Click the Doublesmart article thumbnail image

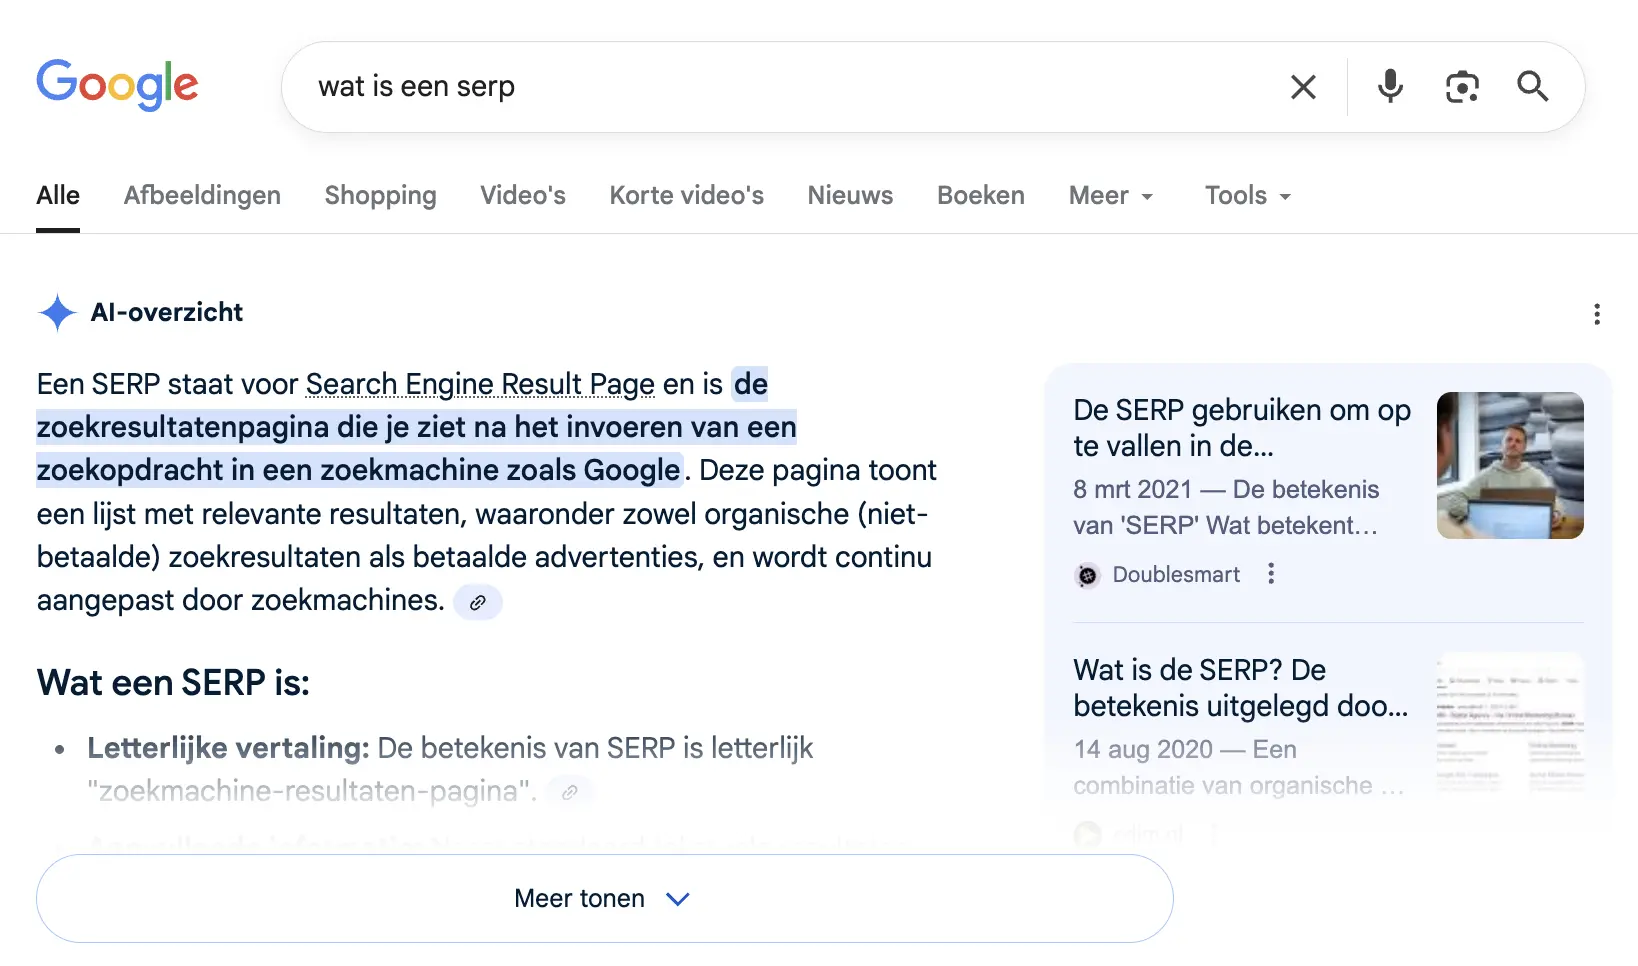tap(1509, 466)
